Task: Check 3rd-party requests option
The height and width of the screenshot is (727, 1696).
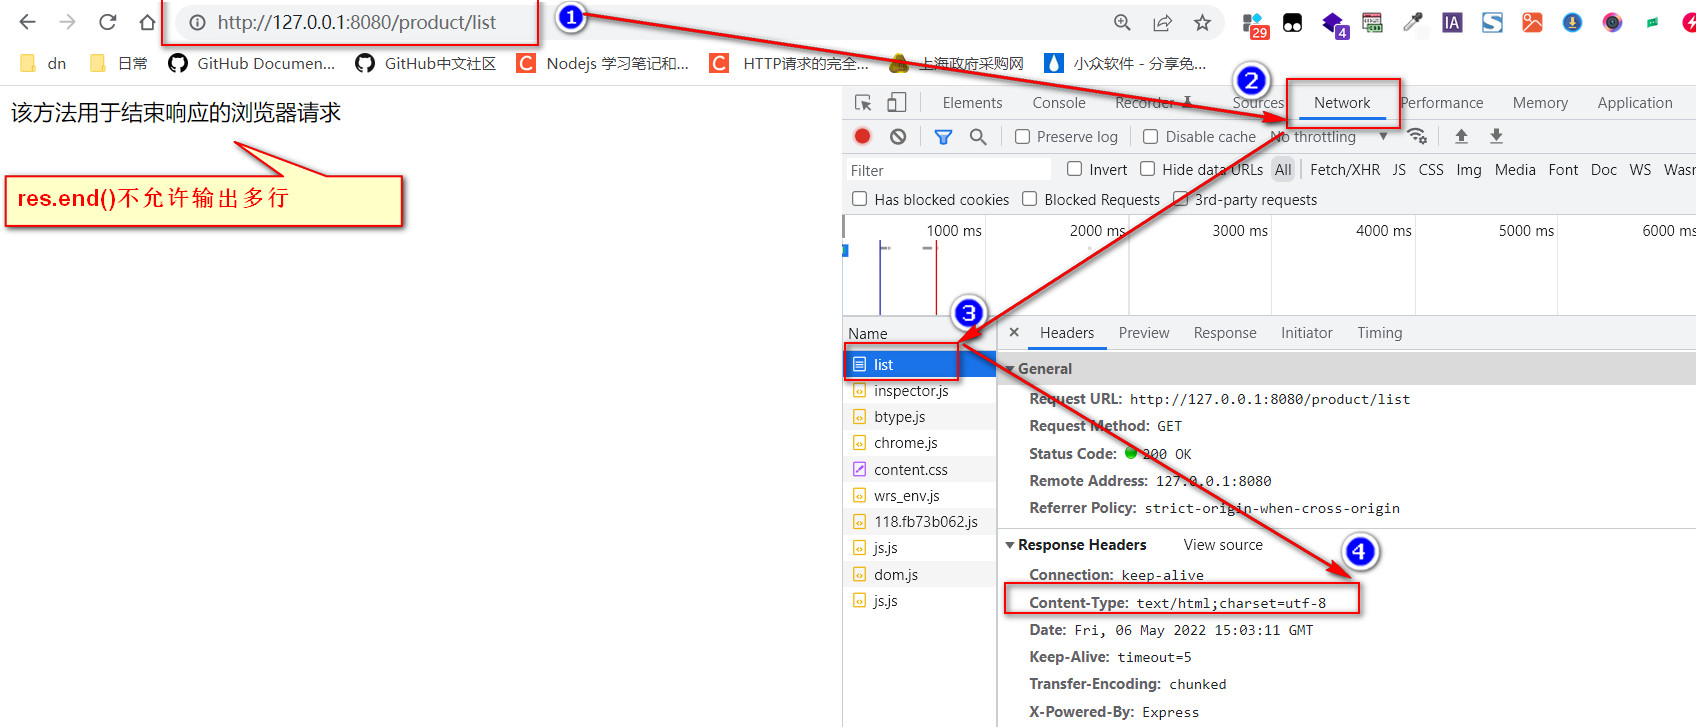Action: (1180, 199)
